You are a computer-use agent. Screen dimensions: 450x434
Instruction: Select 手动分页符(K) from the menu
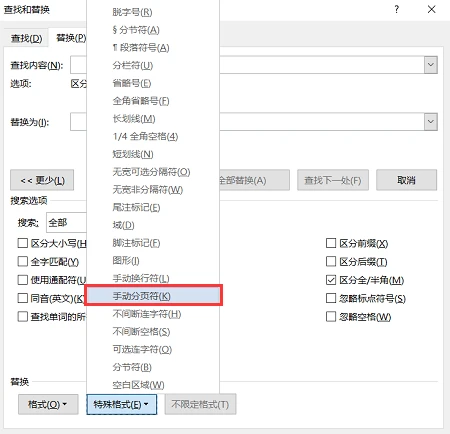pos(153,296)
